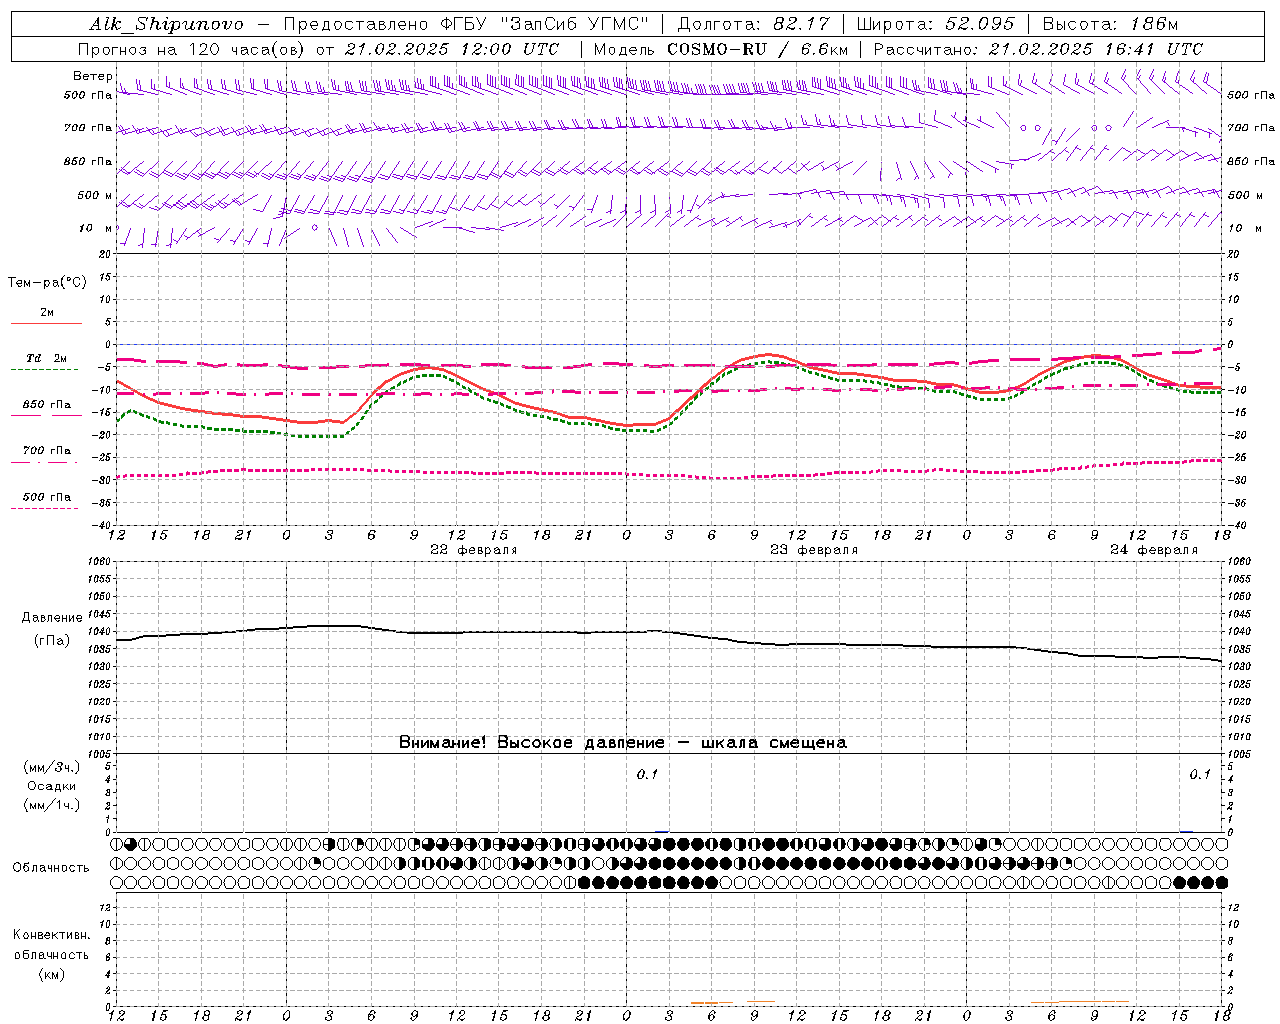Click the station name Alk_Shipunovo
This screenshot has height=1024, width=1280.
(166, 25)
